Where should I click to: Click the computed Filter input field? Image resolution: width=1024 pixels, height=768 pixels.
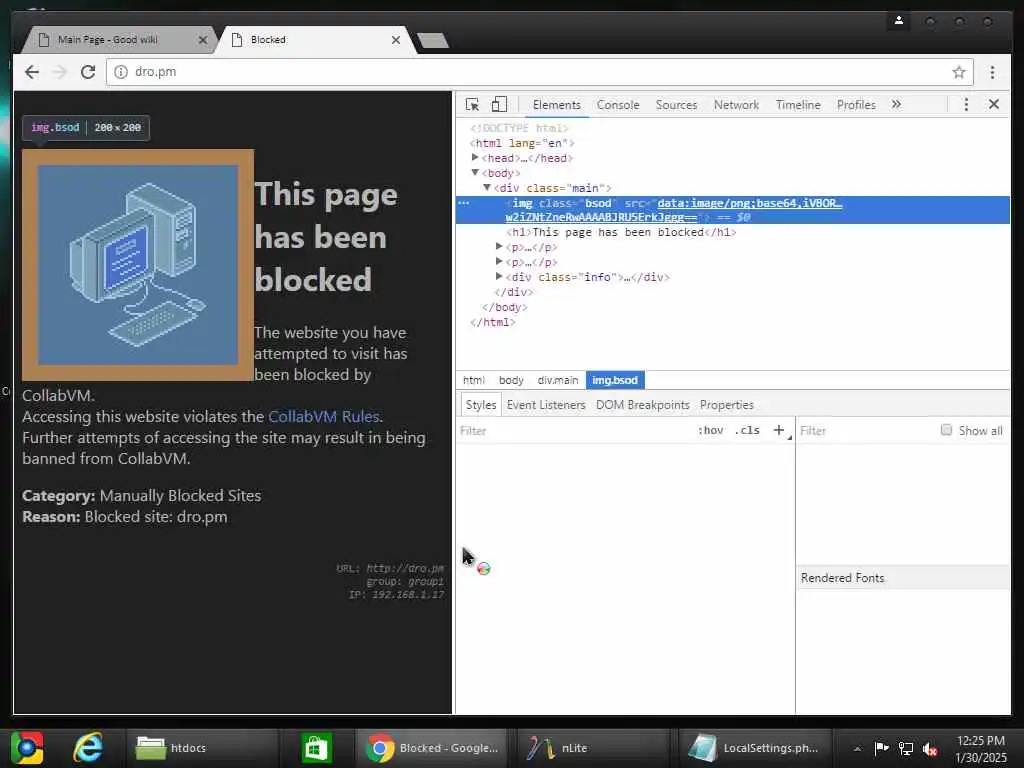(865, 430)
